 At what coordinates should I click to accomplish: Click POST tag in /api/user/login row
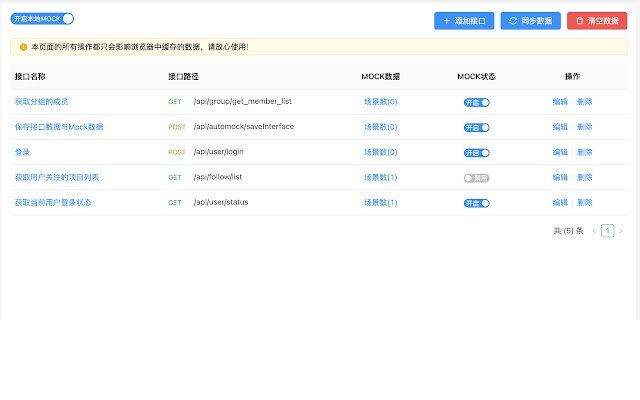point(177,152)
